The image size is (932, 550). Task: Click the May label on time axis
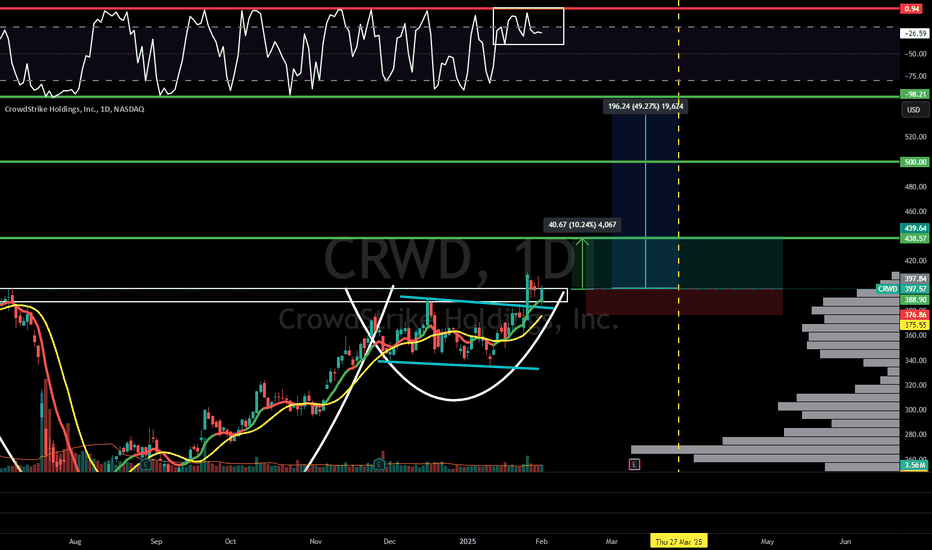(x=767, y=542)
